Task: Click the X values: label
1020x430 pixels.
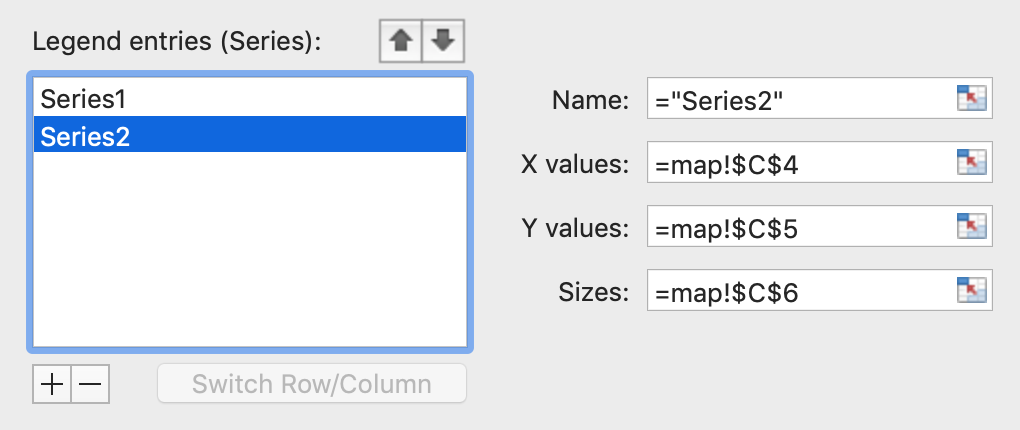Action: (x=575, y=165)
